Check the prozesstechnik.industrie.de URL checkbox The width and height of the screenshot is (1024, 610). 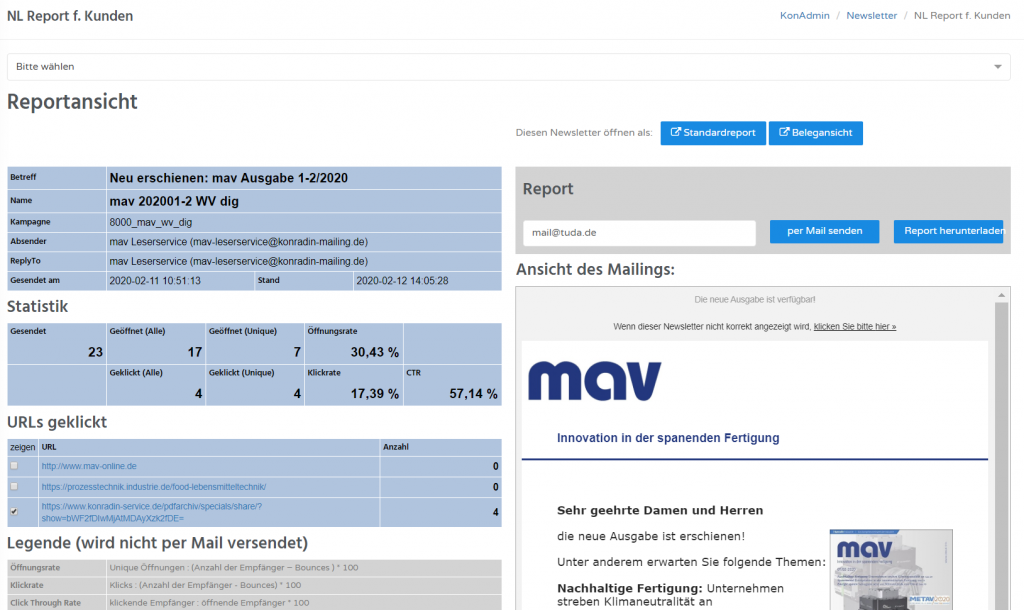point(14,486)
